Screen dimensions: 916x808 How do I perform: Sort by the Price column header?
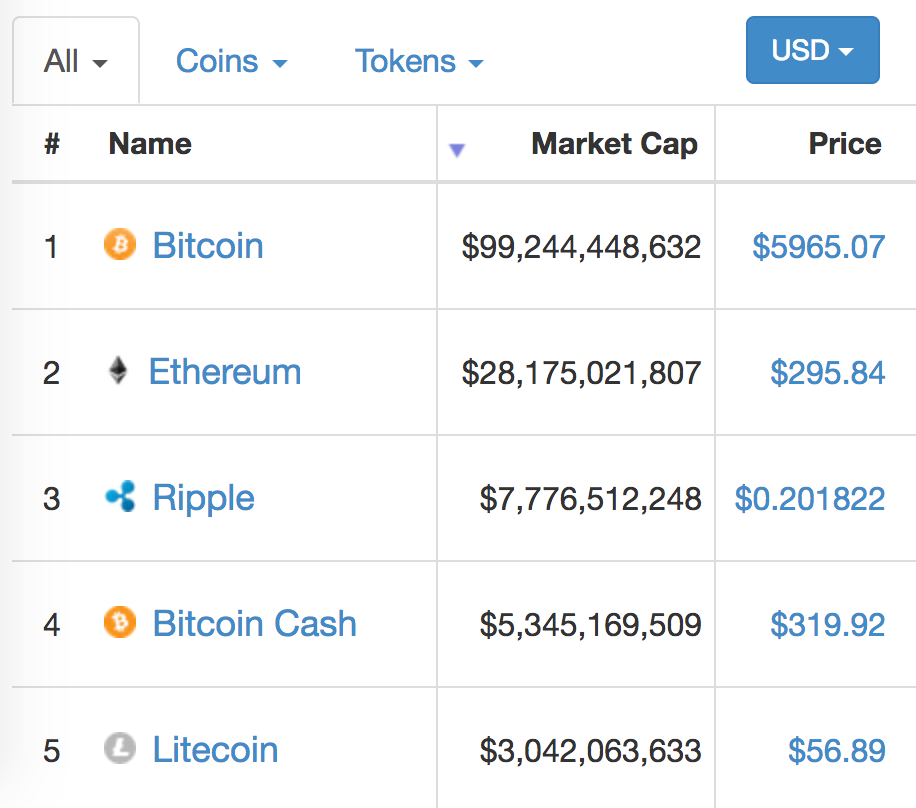tap(845, 144)
